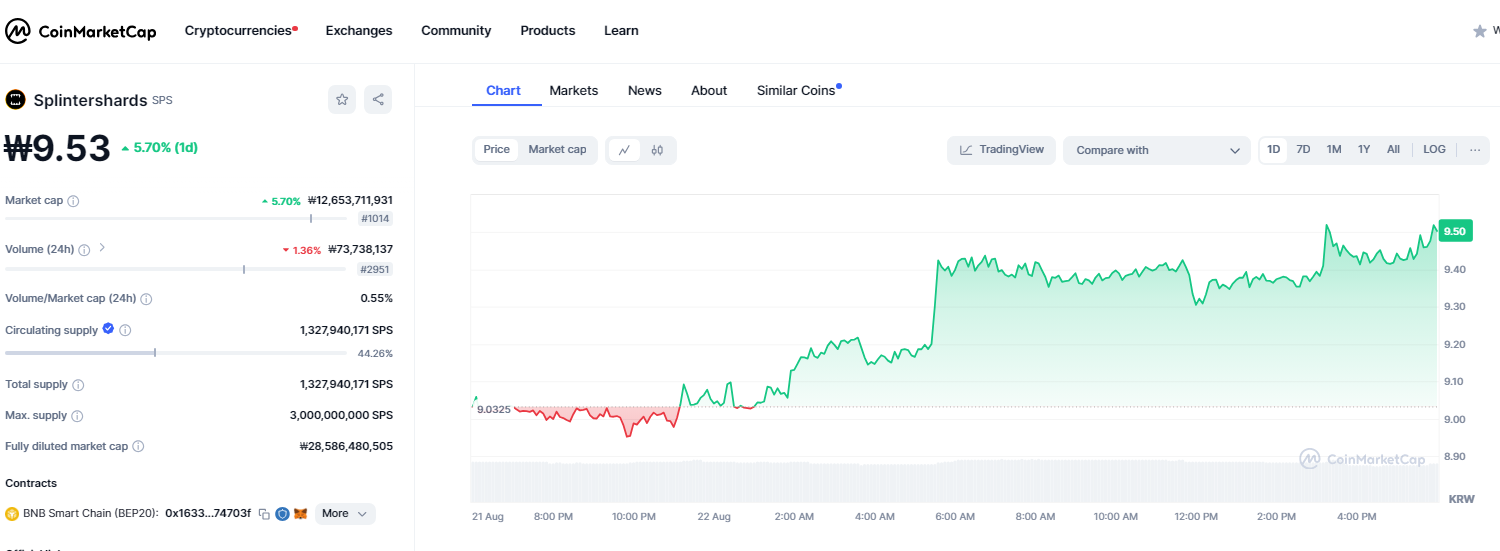Select the market cap rank slider bar
Image resolution: width=1500 pixels, height=551 pixels.
pyautogui.click(x=176, y=218)
